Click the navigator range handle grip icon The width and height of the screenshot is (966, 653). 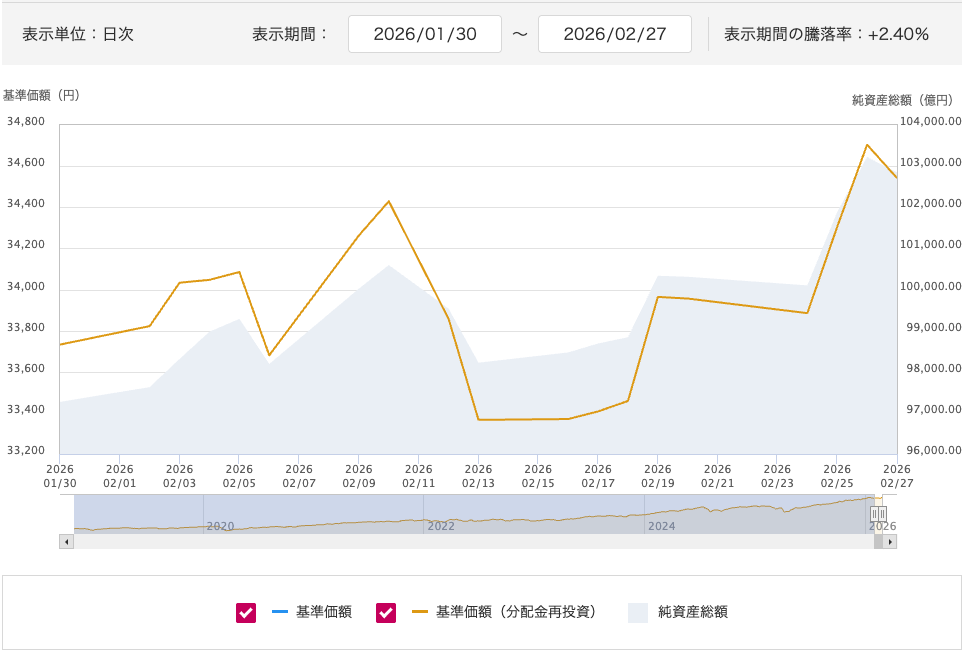(x=878, y=514)
